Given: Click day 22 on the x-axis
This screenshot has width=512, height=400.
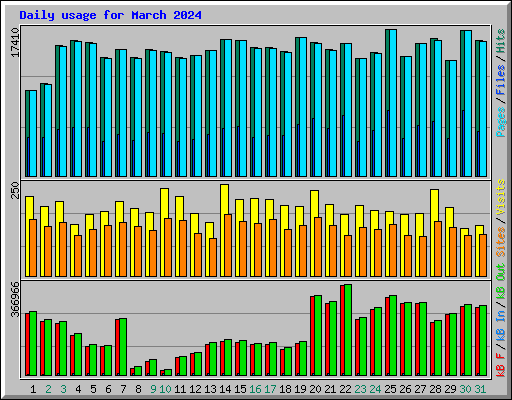Looking at the screenshot, I should [345, 389].
